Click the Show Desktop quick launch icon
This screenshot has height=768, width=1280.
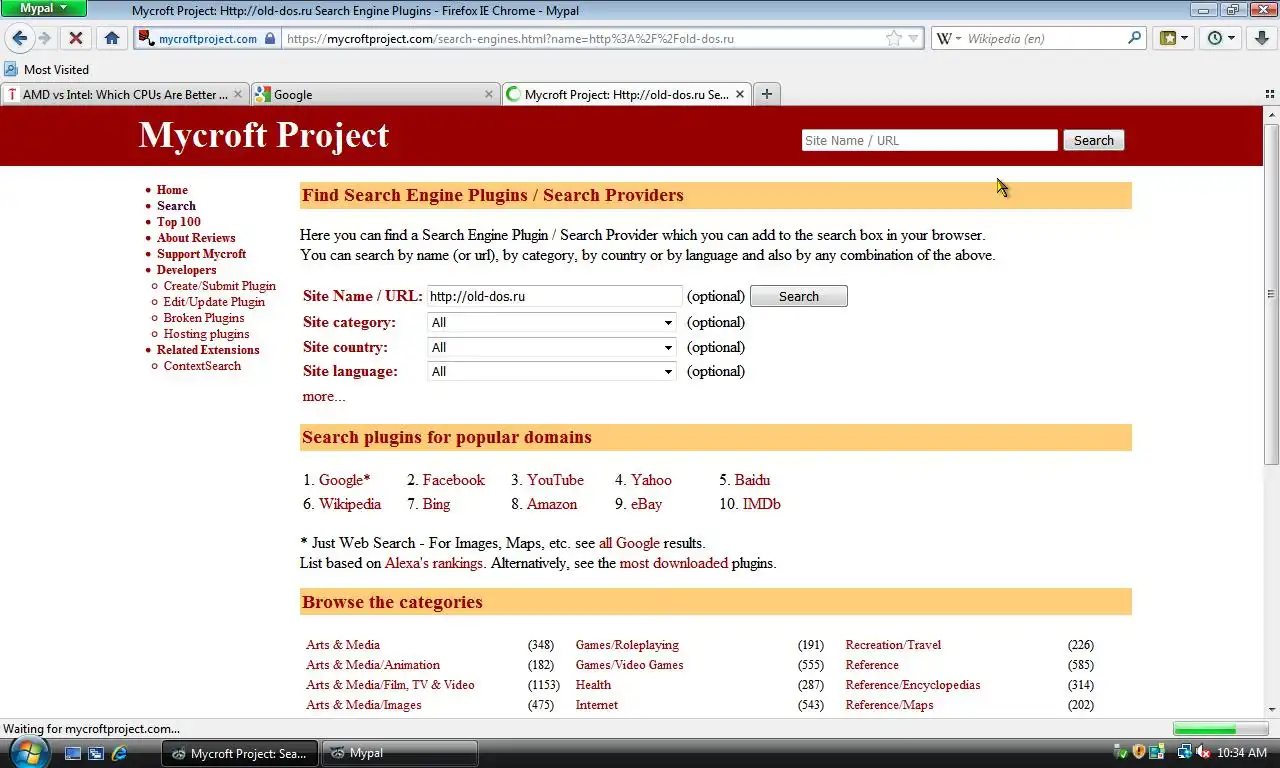point(73,753)
